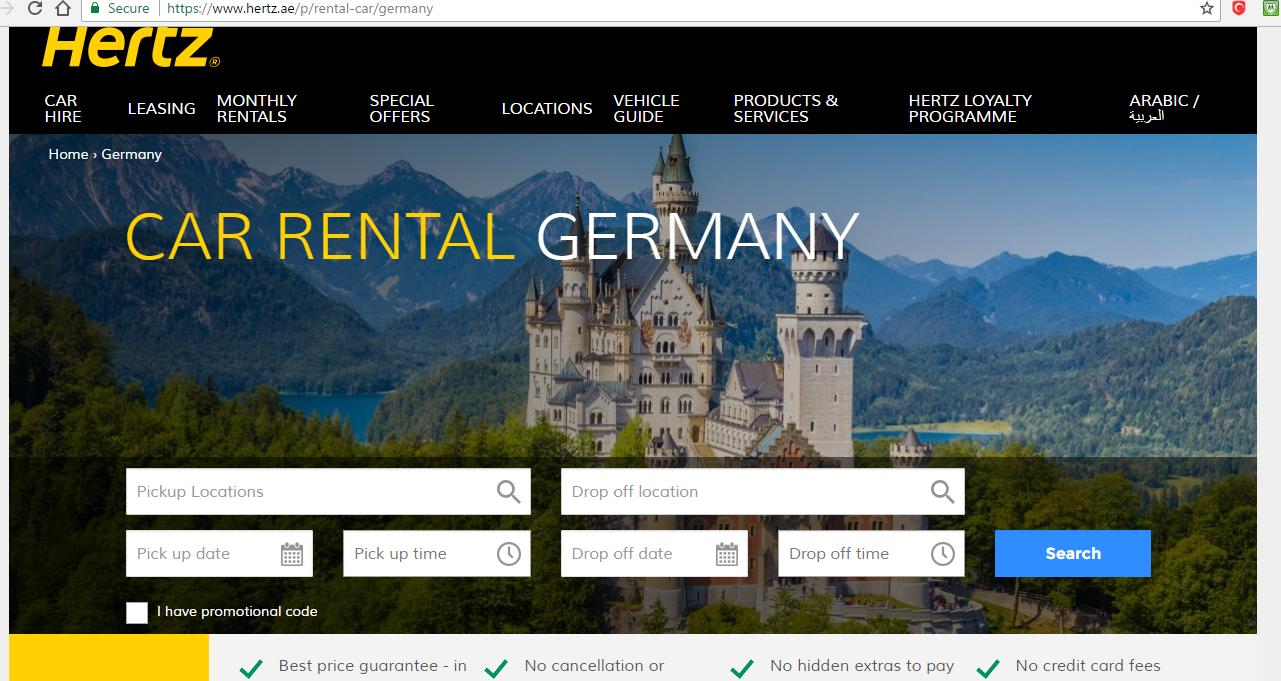This screenshot has width=1281, height=681.
Task: Open the Locations menu
Action: (x=547, y=108)
